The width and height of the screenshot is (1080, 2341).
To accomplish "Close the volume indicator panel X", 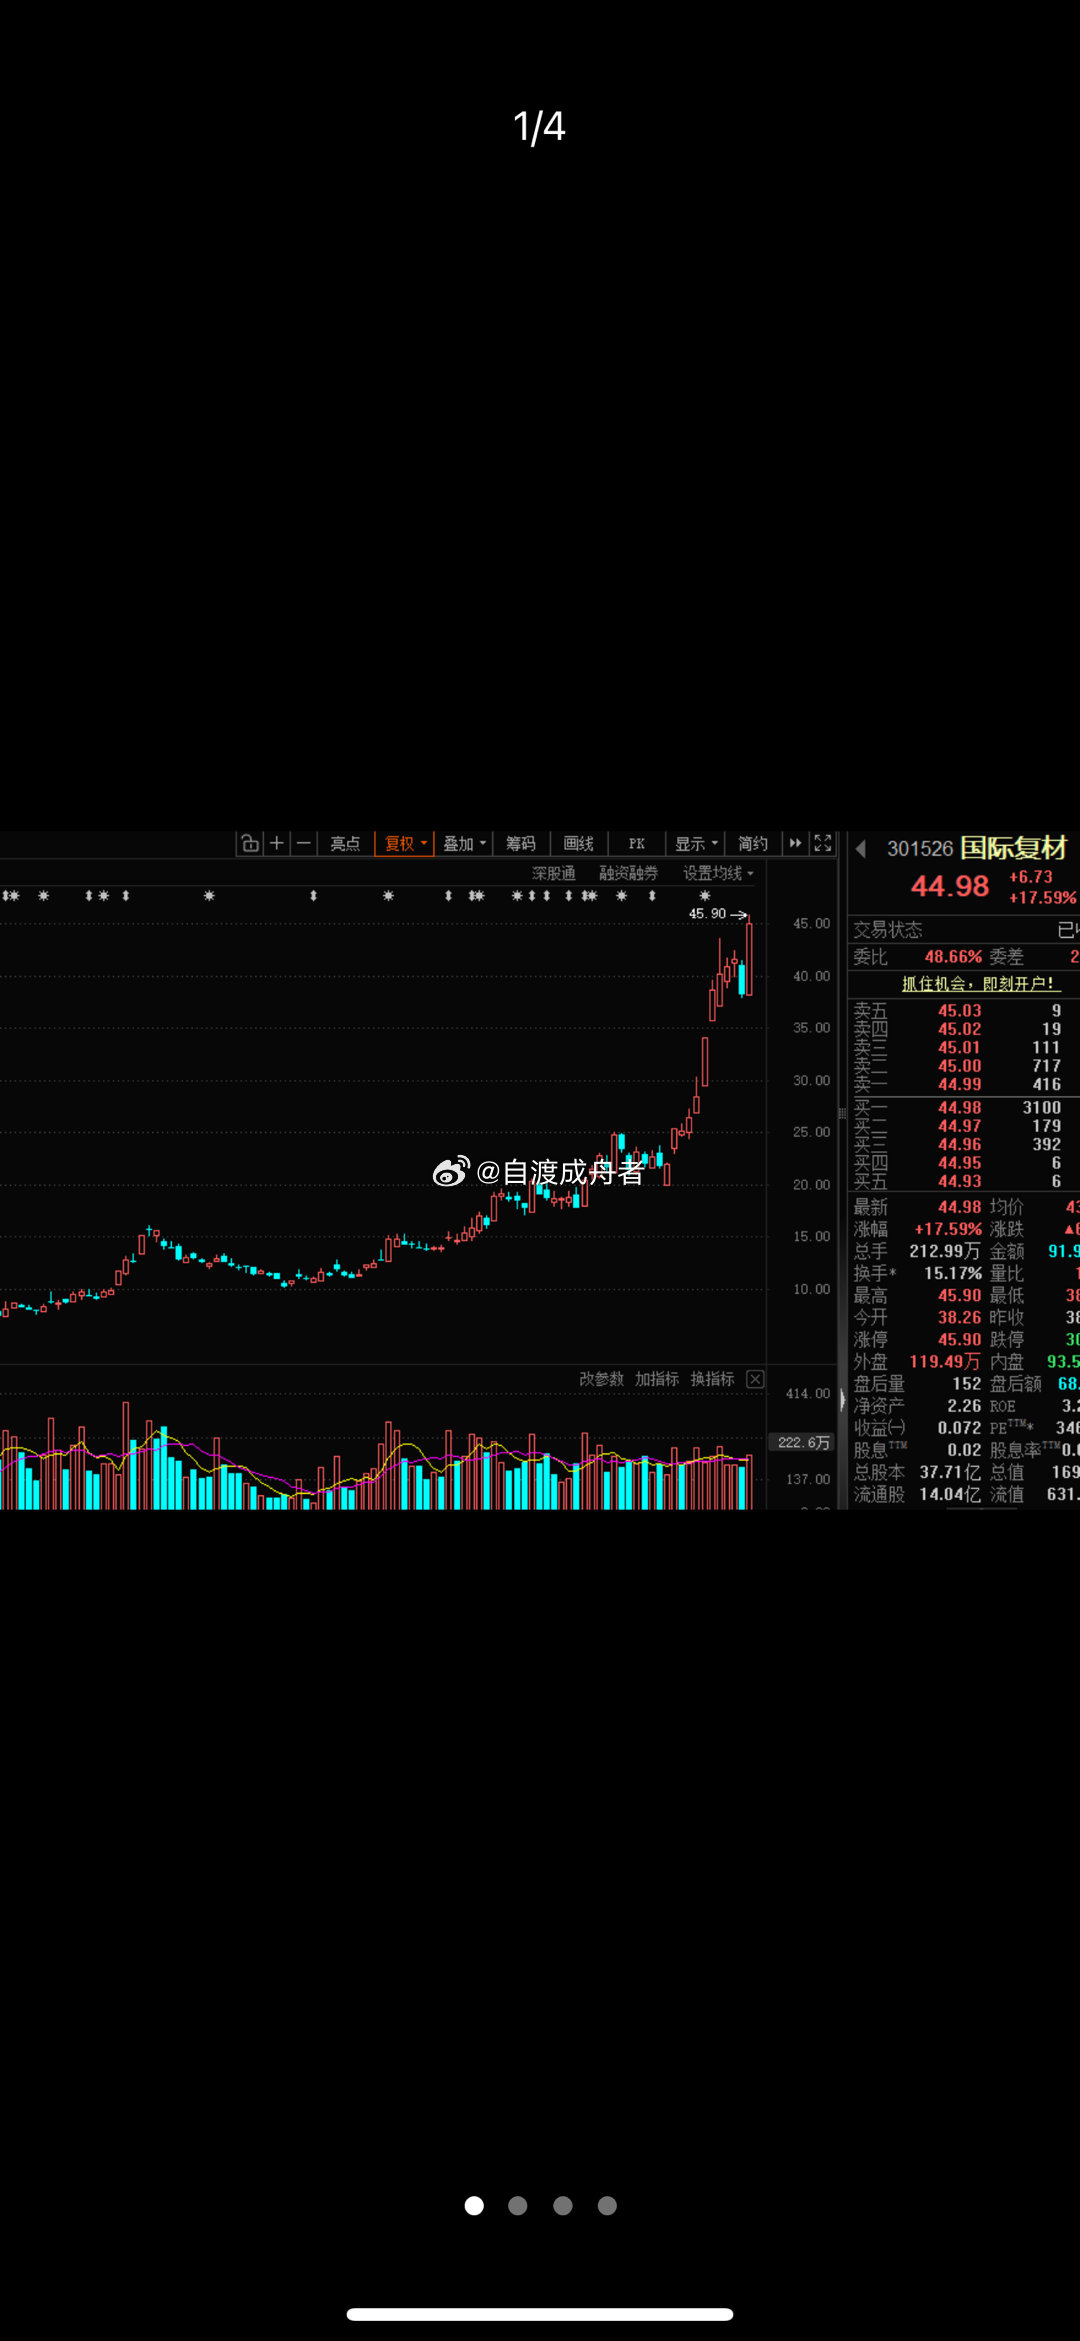I will tap(755, 1379).
